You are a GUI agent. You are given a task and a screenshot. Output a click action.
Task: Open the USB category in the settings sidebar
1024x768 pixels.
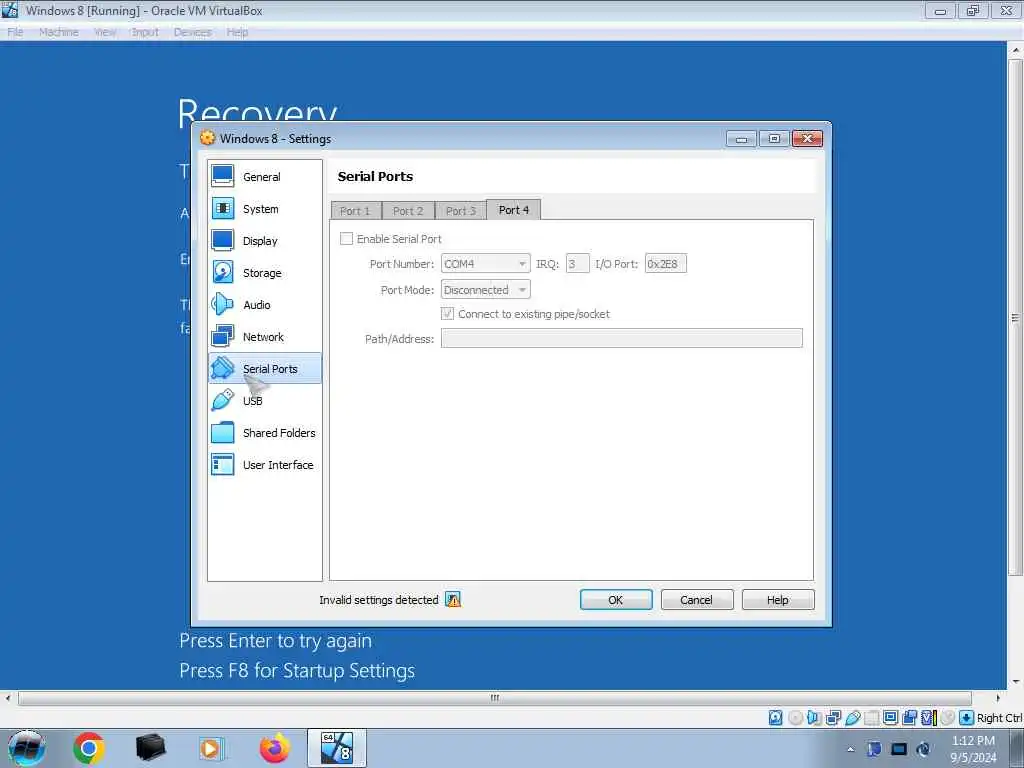click(x=264, y=400)
